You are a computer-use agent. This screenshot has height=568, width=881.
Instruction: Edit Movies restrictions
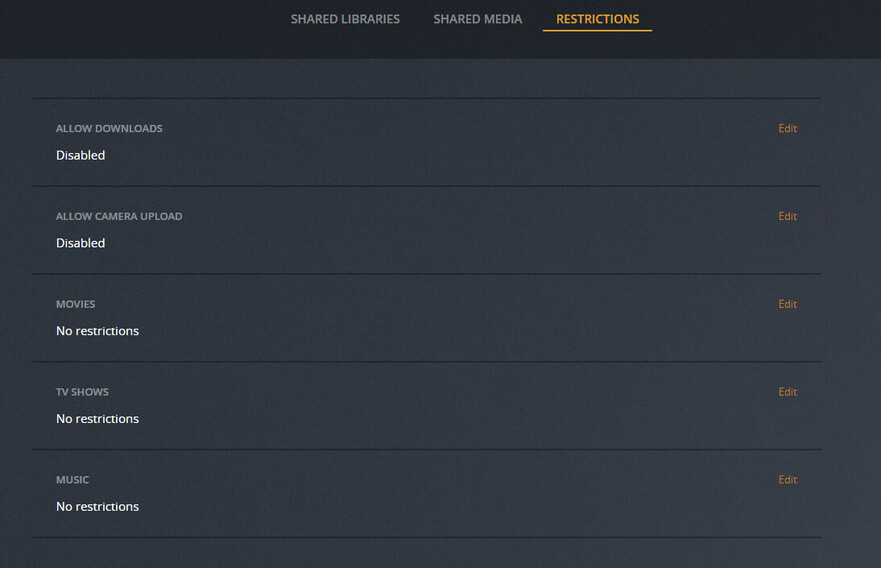tap(787, 304)
